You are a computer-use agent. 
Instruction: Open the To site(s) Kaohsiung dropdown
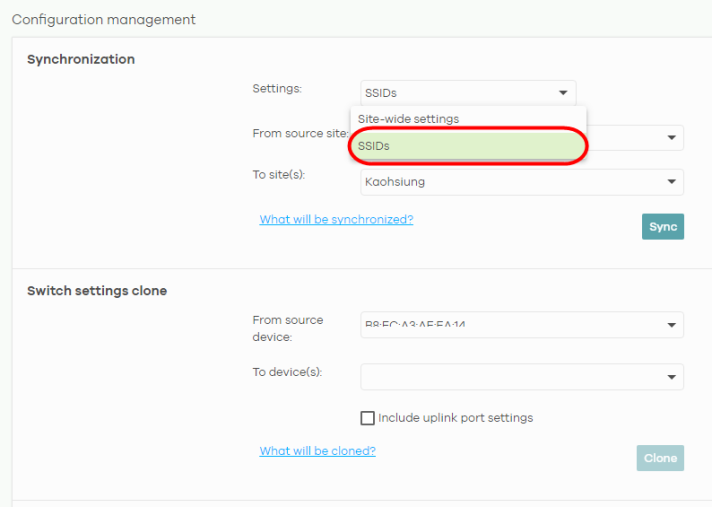click(x=510, y=182)
